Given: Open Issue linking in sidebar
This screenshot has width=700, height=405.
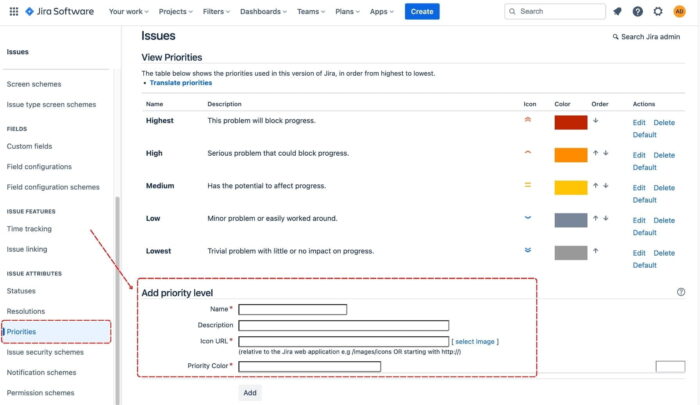Looking at the screenshot, I should pyautogui.click(x=27, y=249).
